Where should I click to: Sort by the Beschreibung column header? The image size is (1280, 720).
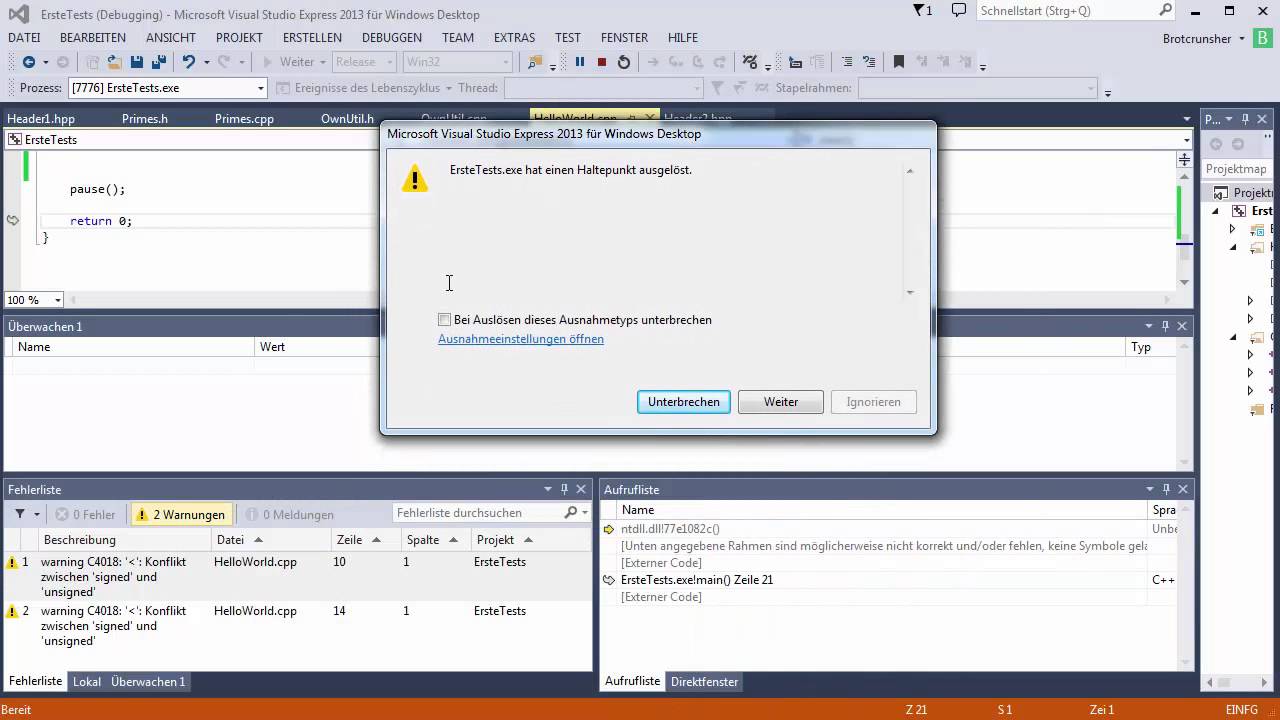coord(80,540)
